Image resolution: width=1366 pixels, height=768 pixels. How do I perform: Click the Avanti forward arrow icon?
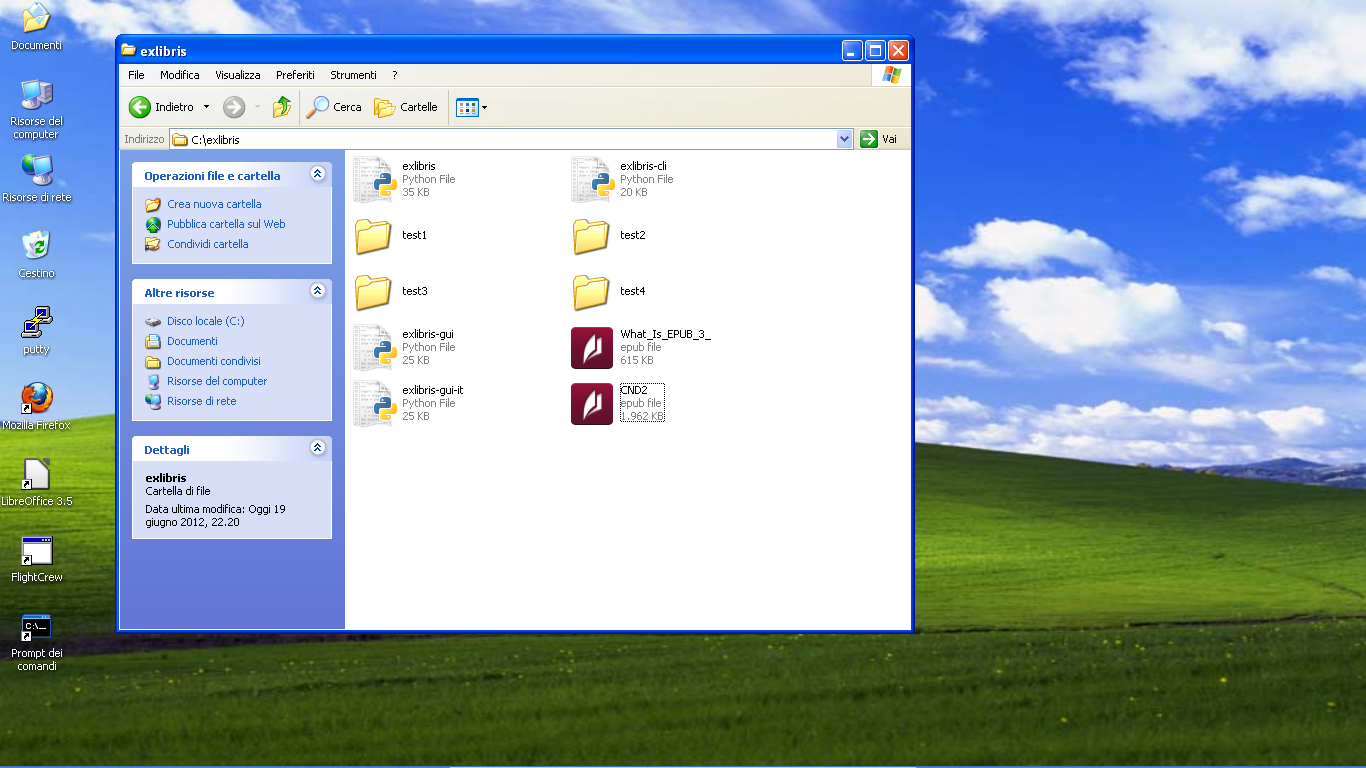point(234,107)
